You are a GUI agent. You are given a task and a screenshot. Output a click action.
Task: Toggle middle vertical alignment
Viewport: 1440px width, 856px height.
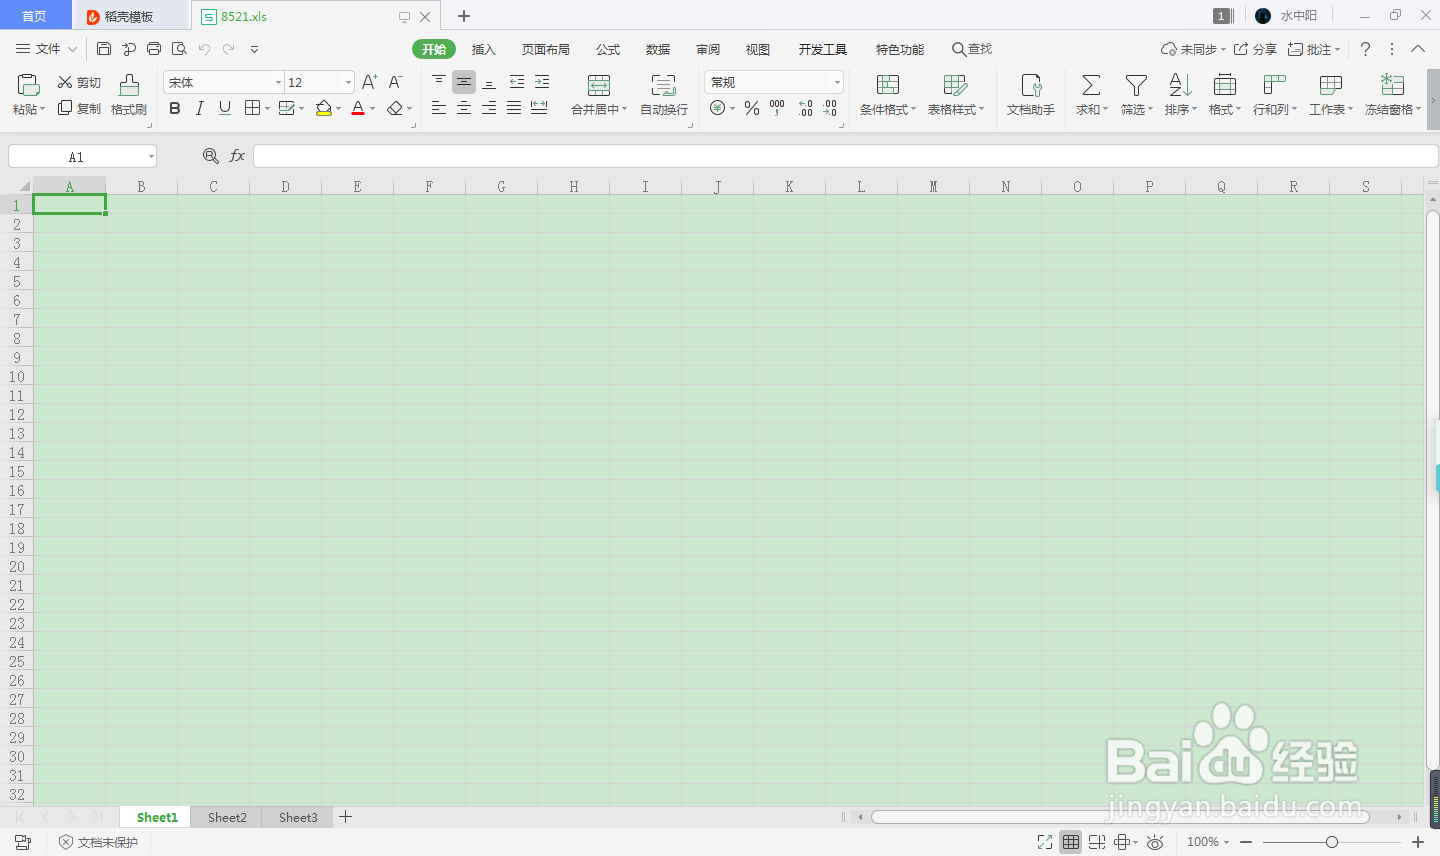464,82
